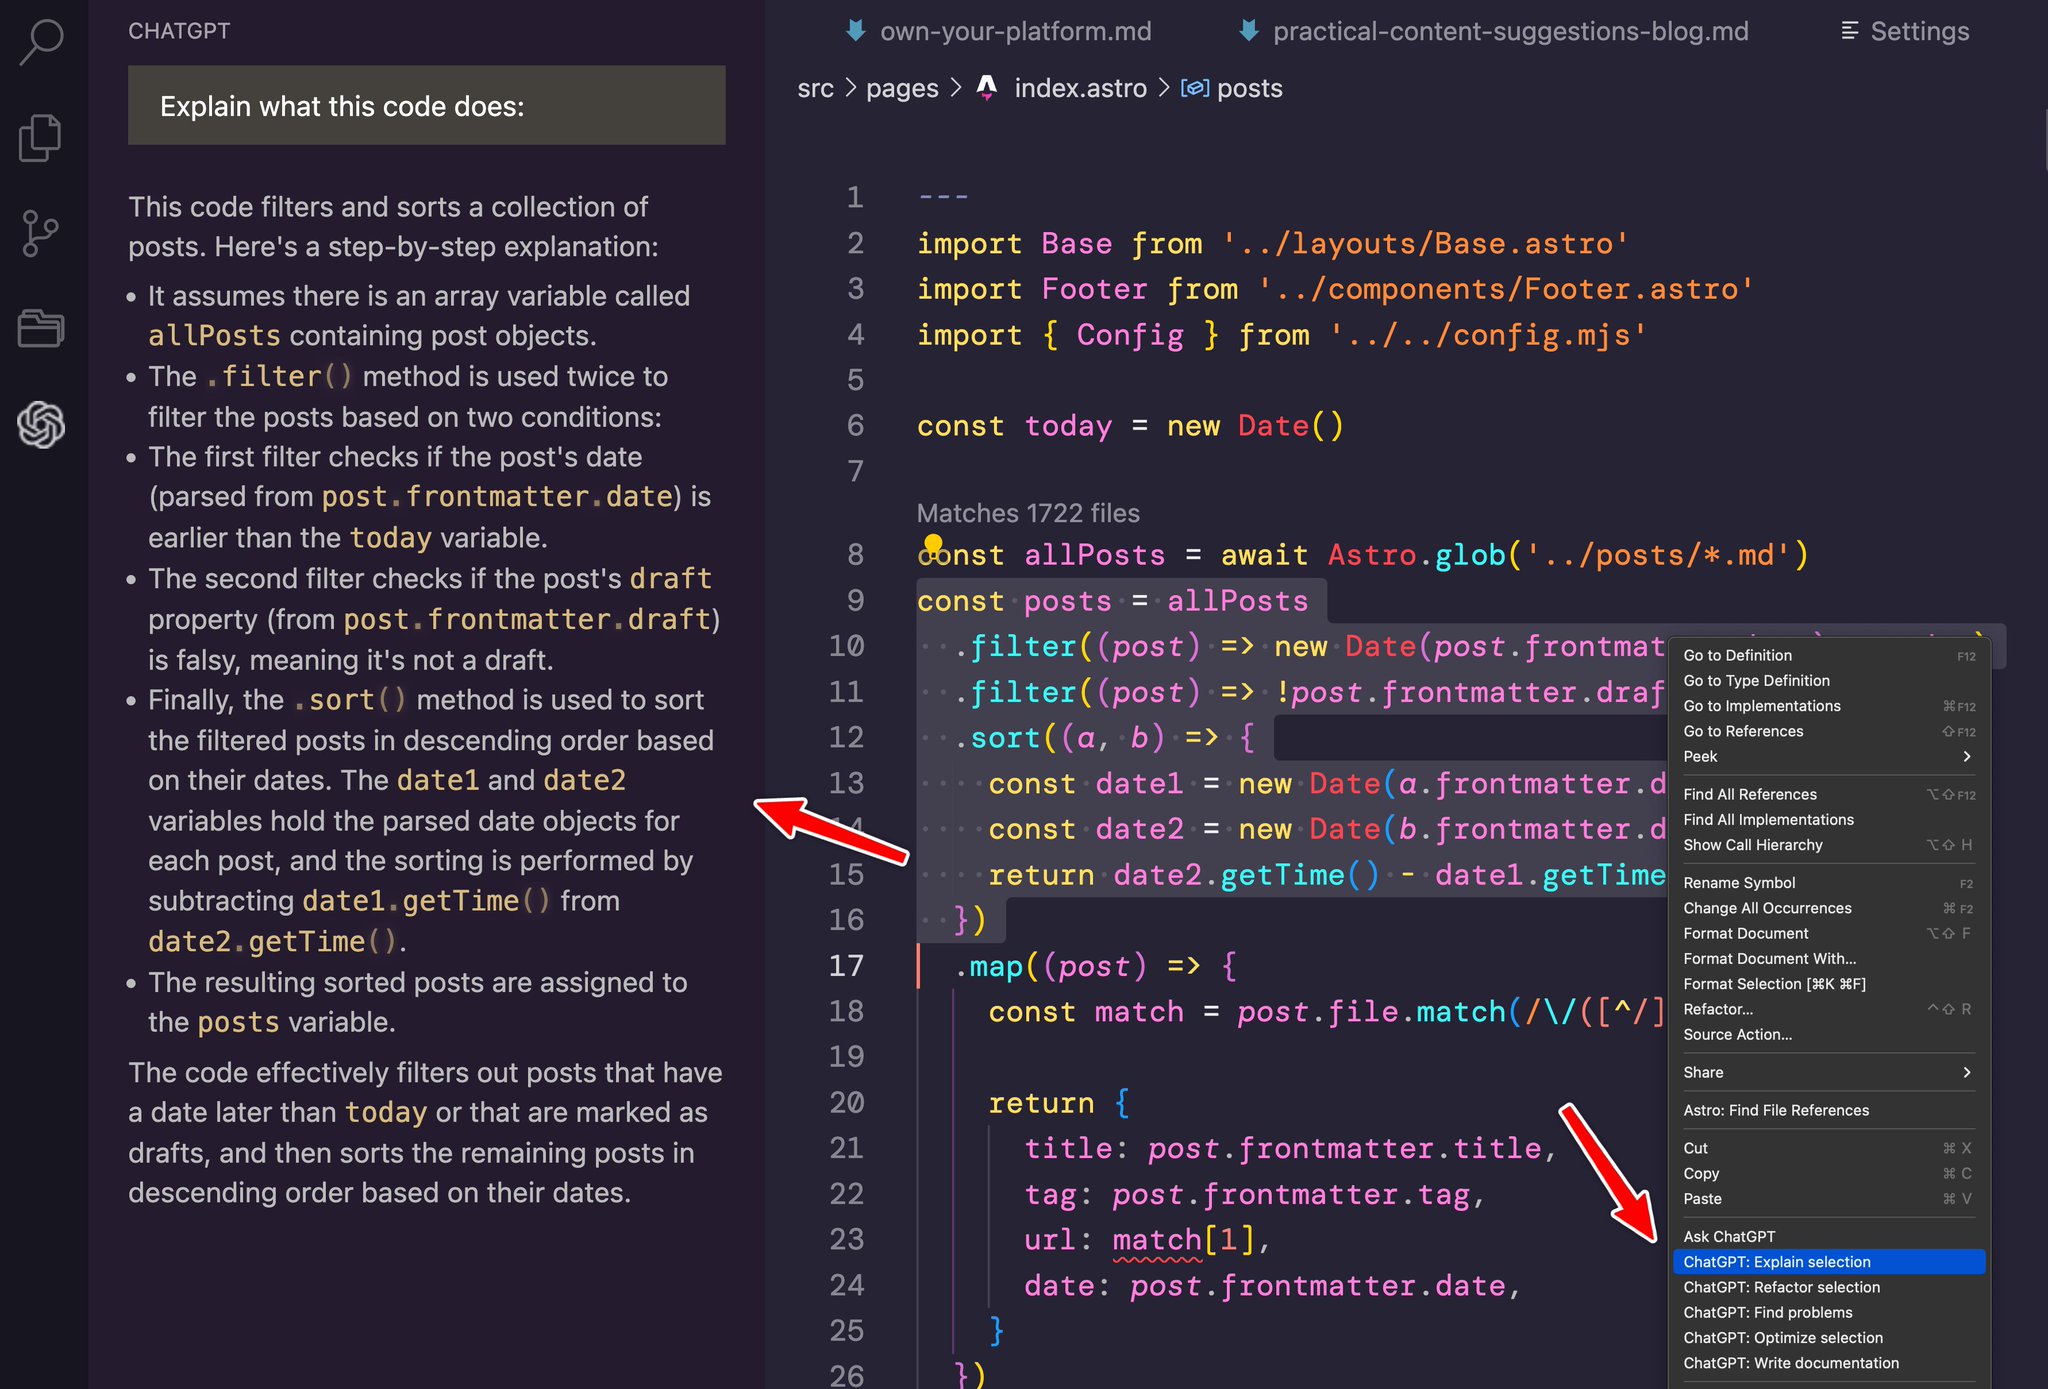
Task: Click '.map((post) => {' on line 17
Action: point(1095,966)
